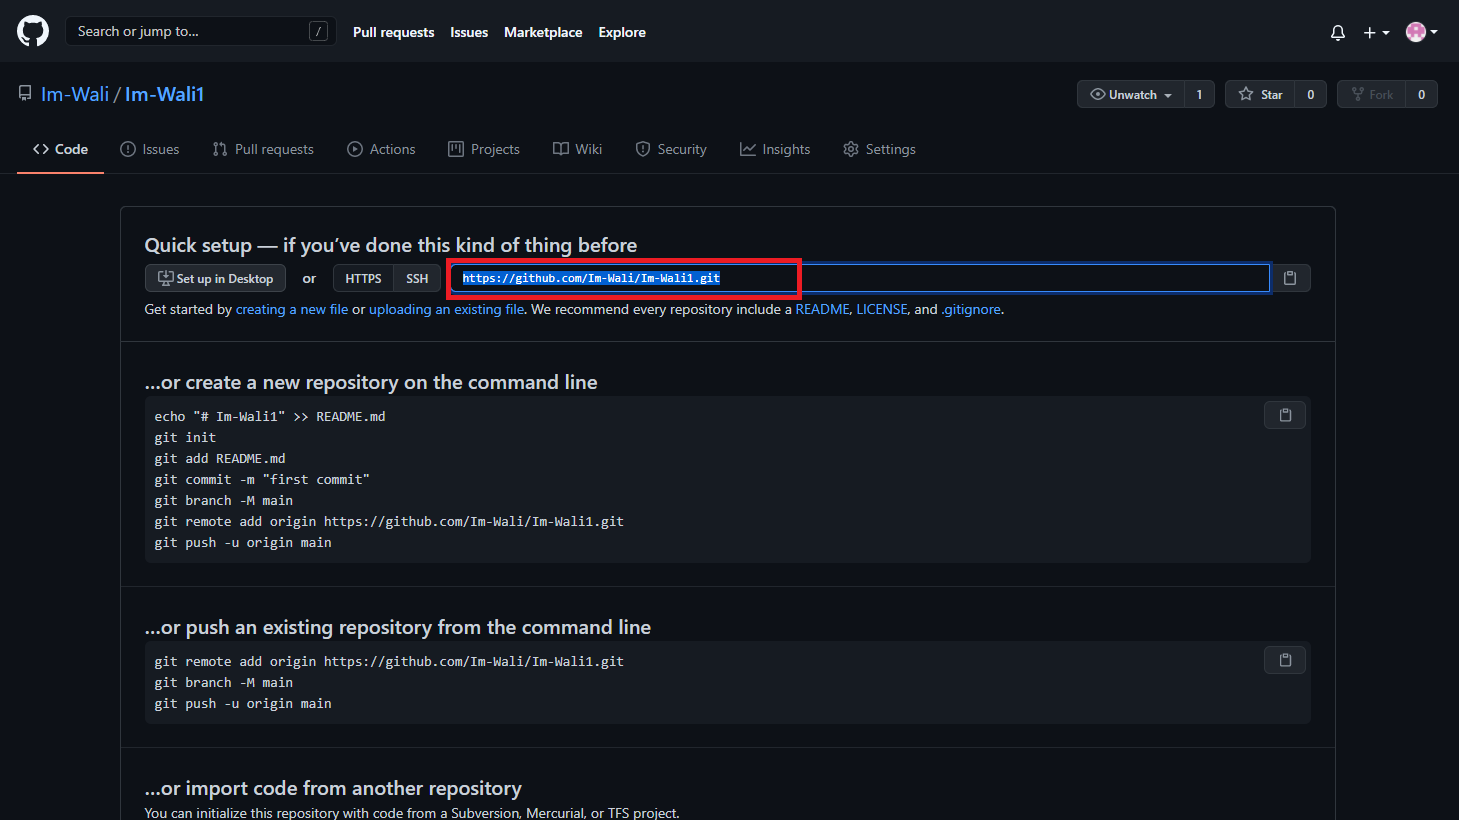The width and height of the screenshot is (1459, 820).
Task: Click the Fork button
Action: tap(1372, 94)
